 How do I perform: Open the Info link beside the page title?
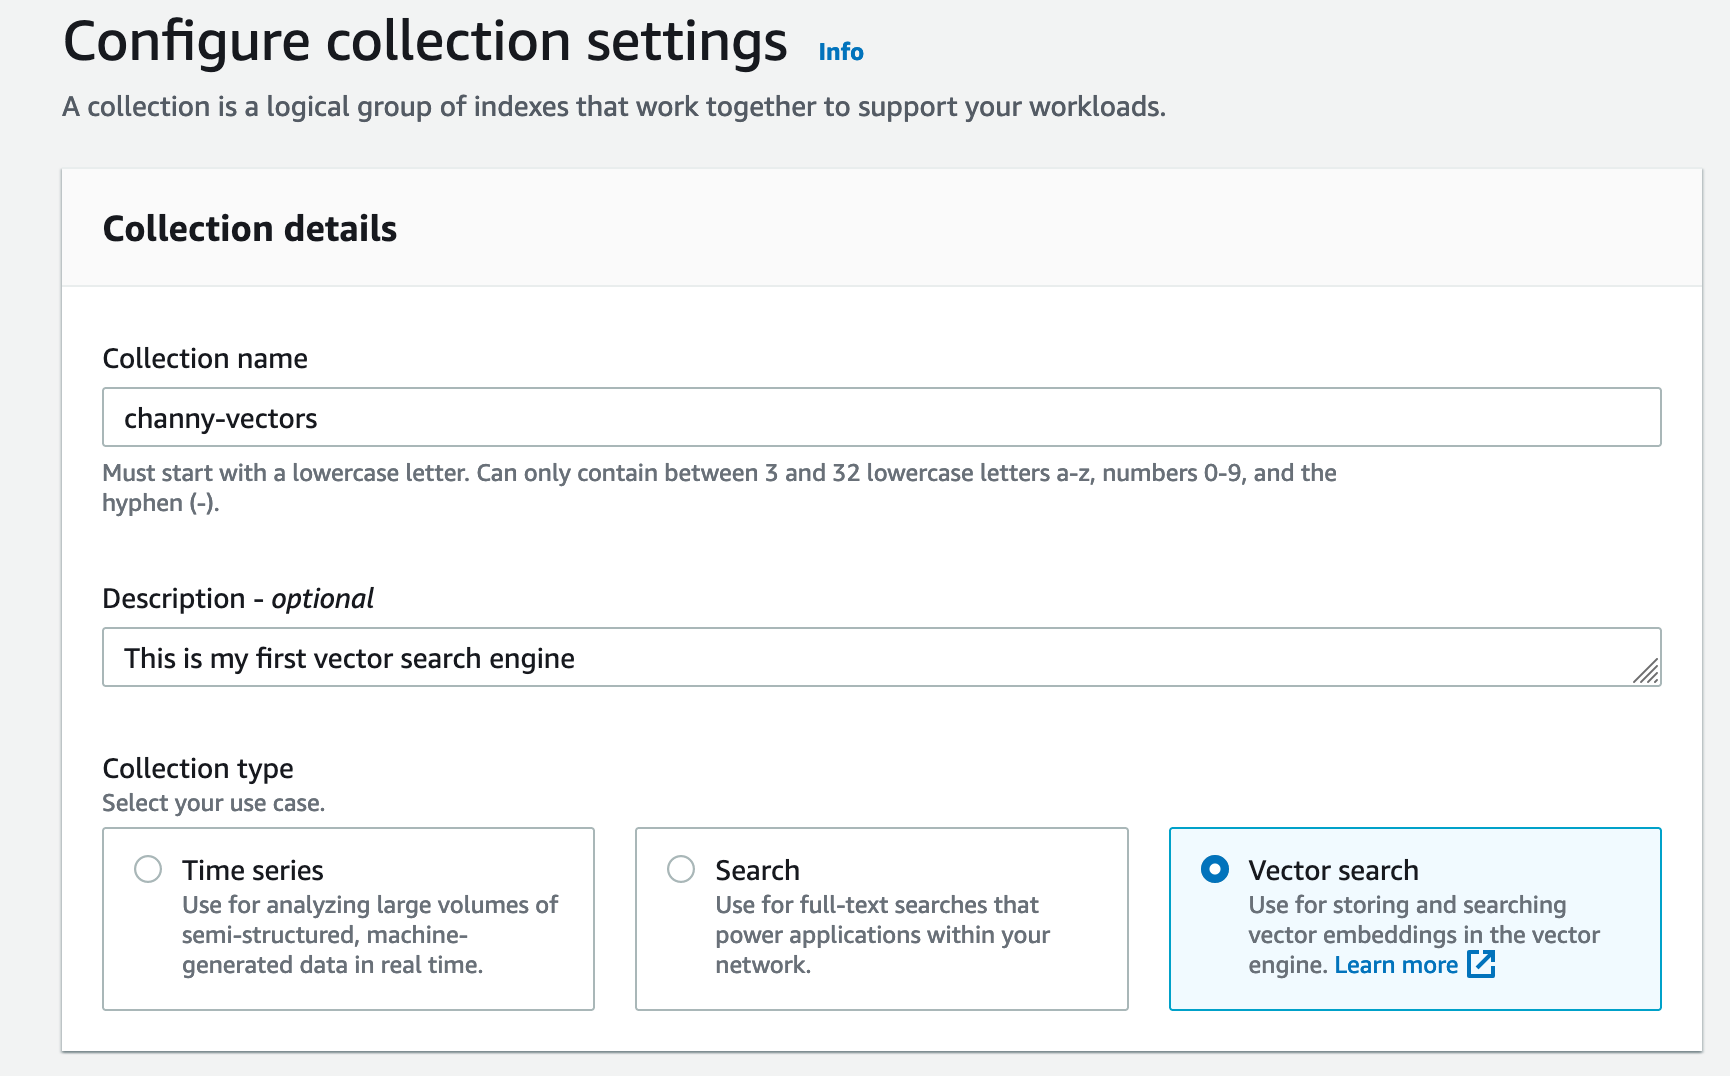coord(840,52)
